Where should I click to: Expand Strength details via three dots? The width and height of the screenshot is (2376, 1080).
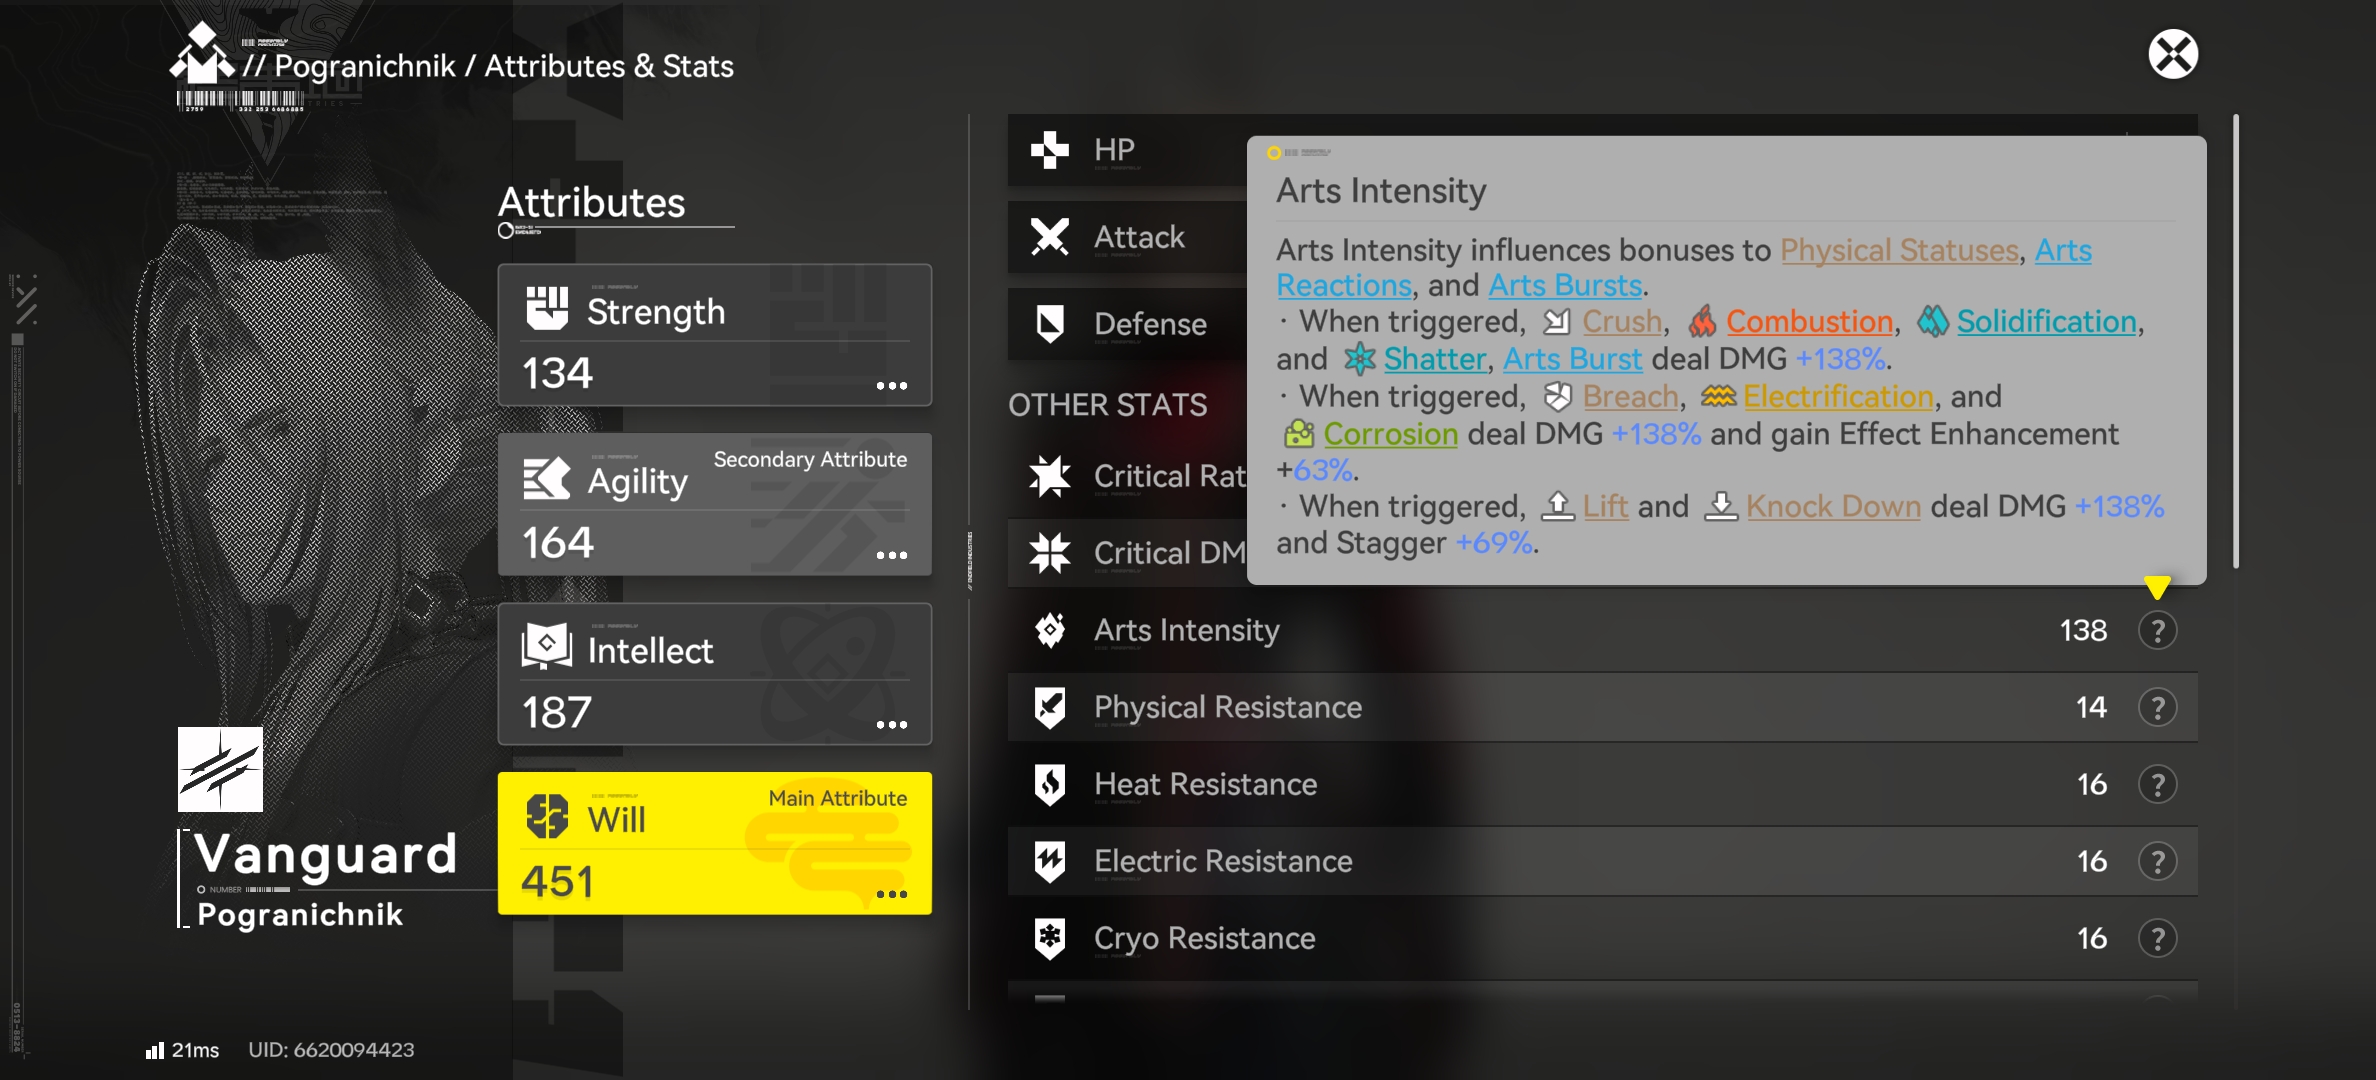pyautogui.click(x=891, y=386)
